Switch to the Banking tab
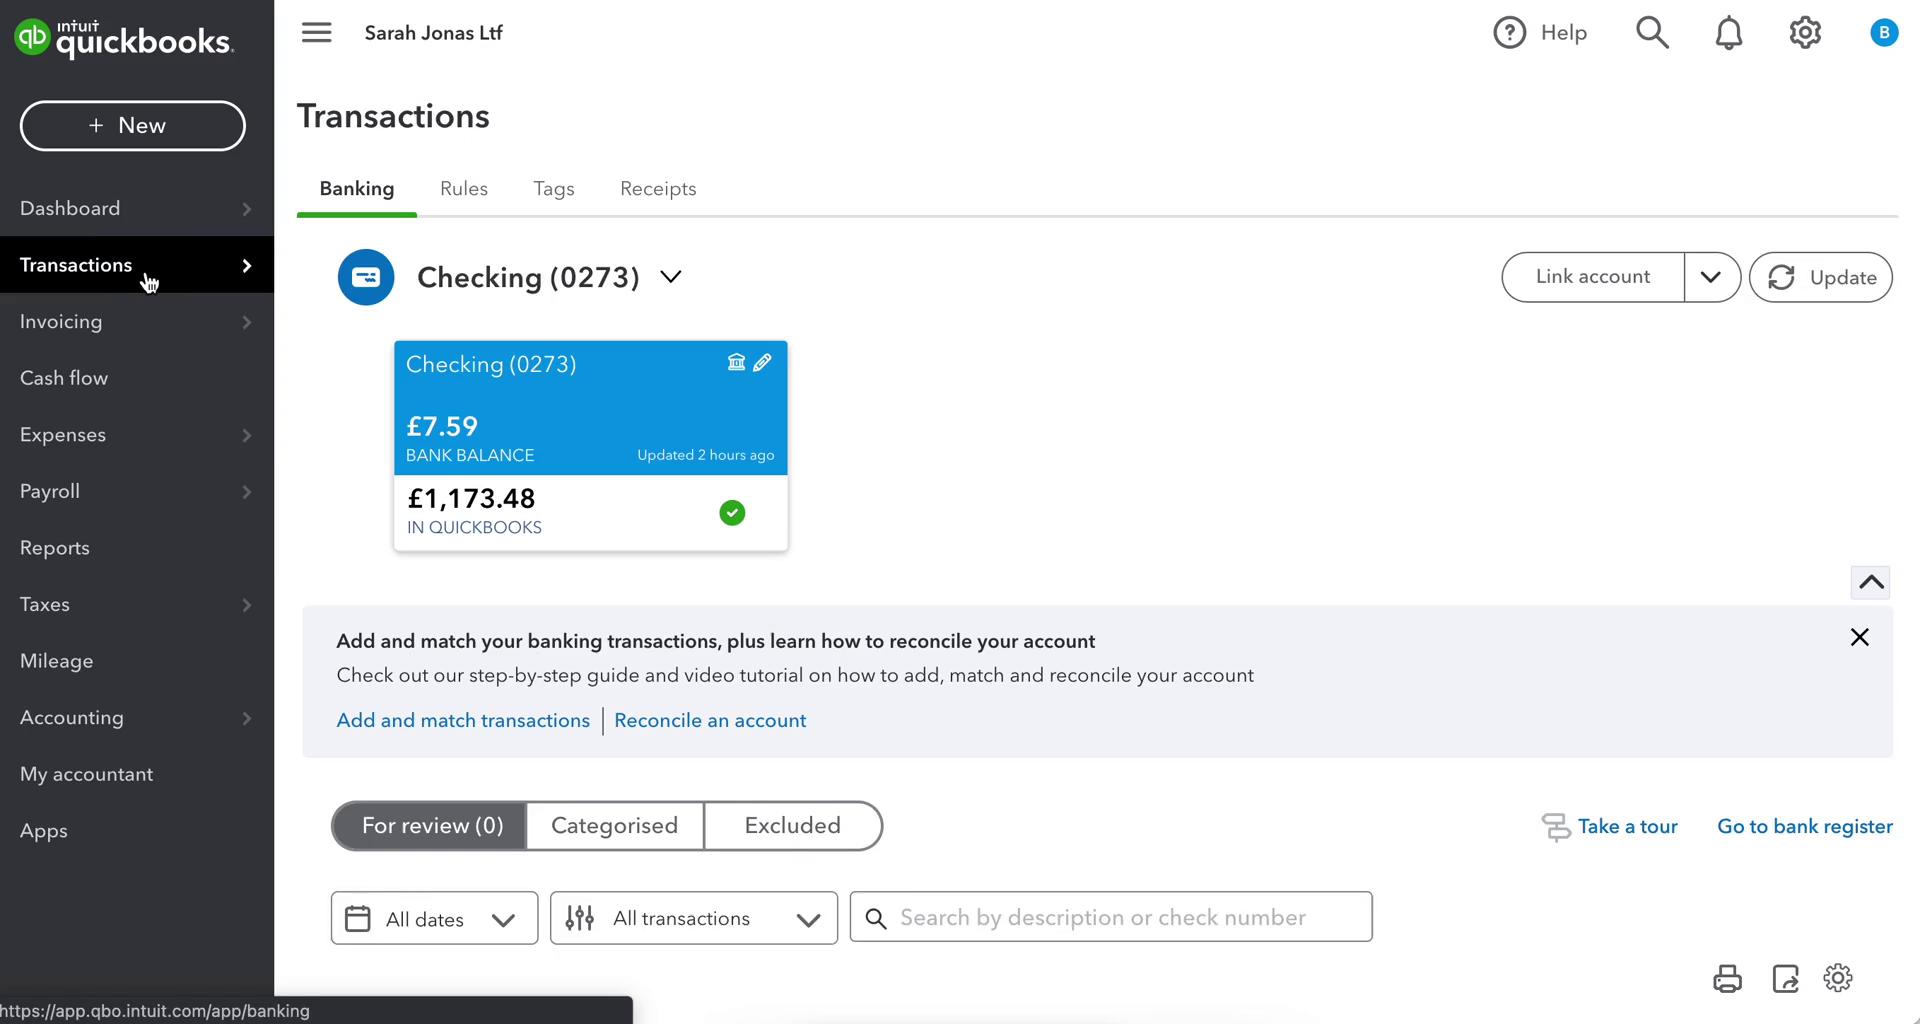The height and width of the screenshot is (1024, 1920). [357, 189]
